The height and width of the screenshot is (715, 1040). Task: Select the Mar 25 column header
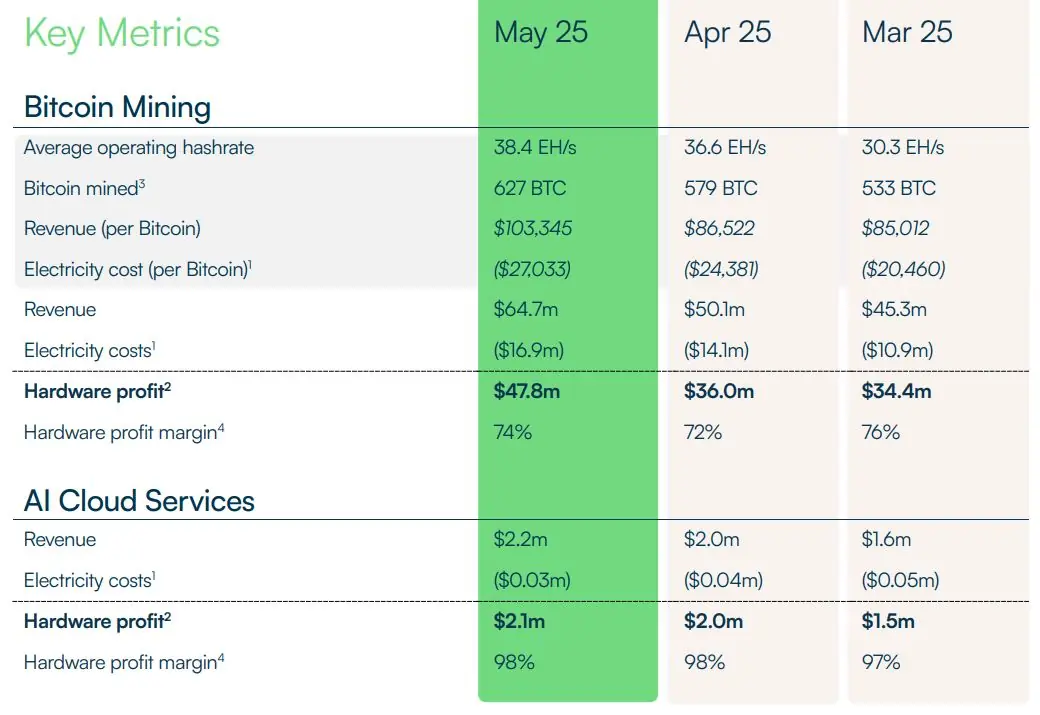(907, 32)
